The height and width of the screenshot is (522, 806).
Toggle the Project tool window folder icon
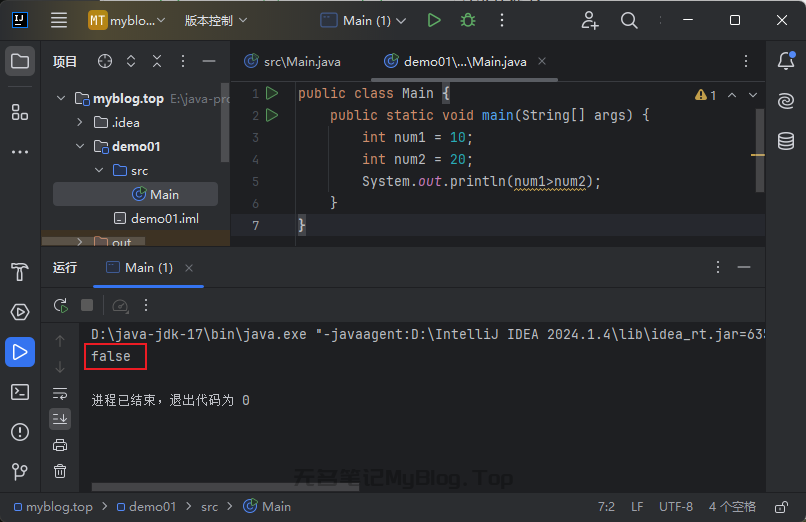tap(20, 61)
